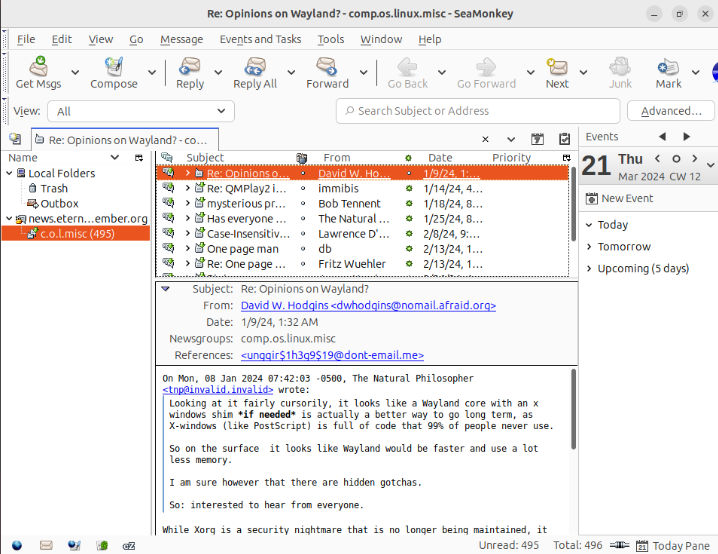718x554 pixels.
Task: Select c.o.l.misc (495) newsgroup
Action: [x=76, y=234]
